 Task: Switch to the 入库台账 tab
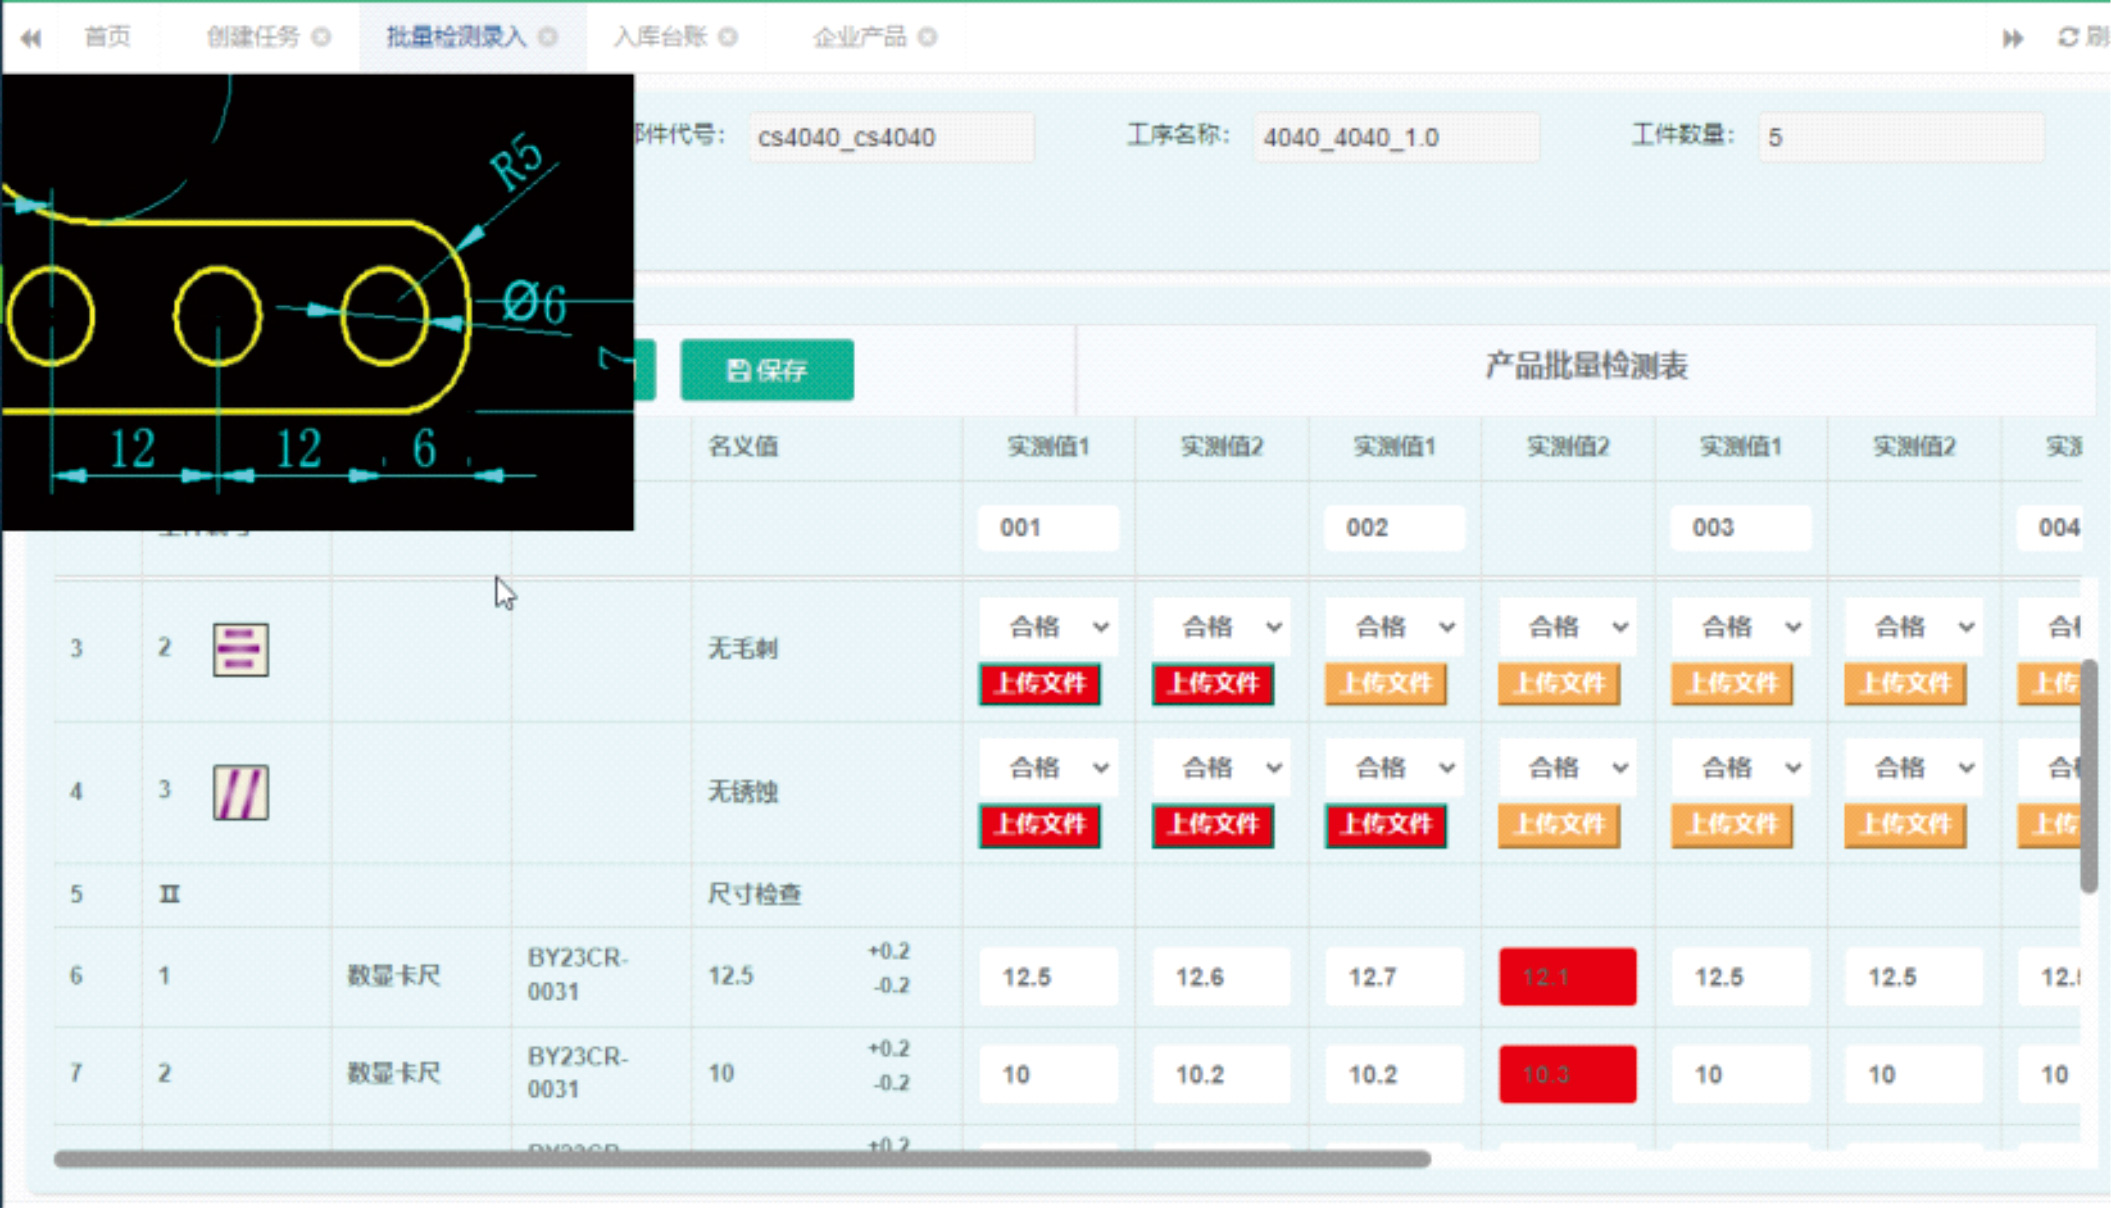pyautogui.click(x=660, y=37)
